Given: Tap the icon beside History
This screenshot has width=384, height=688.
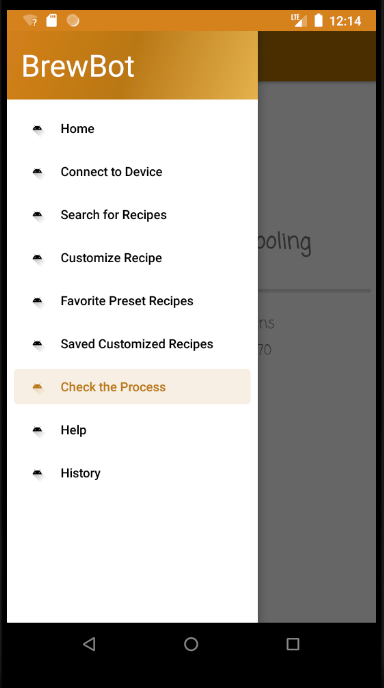Looking at the screenshot, I should tap(38, 473).
